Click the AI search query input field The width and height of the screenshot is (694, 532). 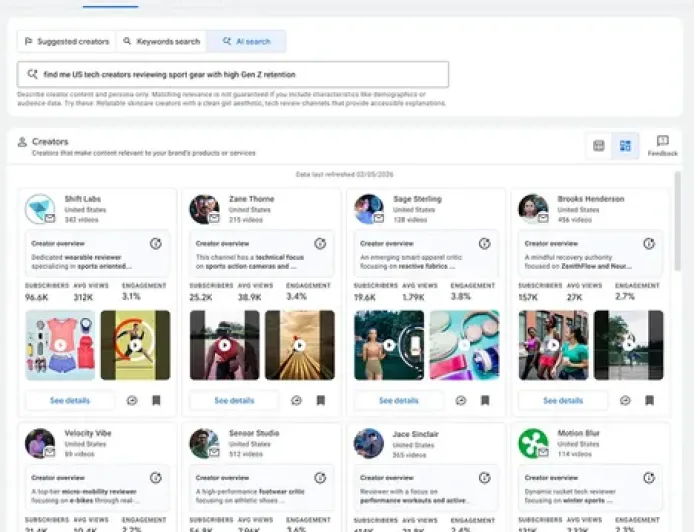click(233, 74)
